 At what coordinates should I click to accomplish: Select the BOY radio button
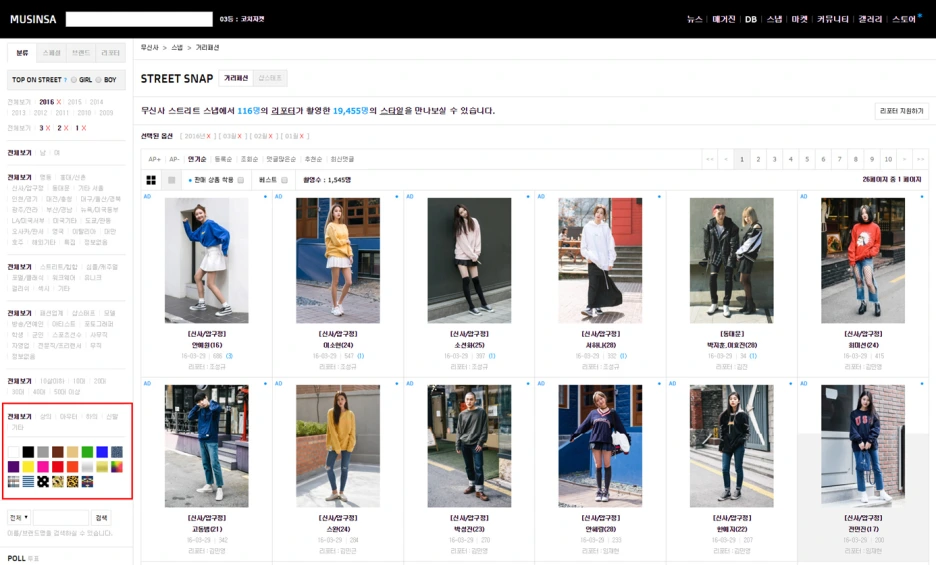pos(98,80)
